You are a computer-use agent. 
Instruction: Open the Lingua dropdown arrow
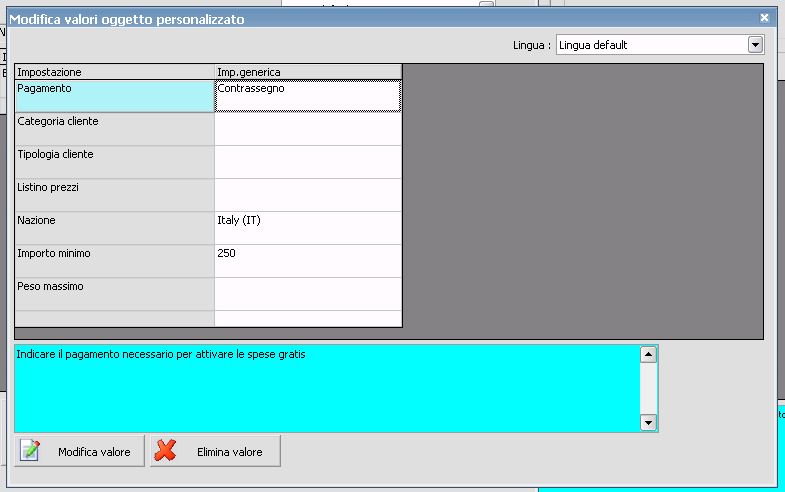(x=755, y=45)
